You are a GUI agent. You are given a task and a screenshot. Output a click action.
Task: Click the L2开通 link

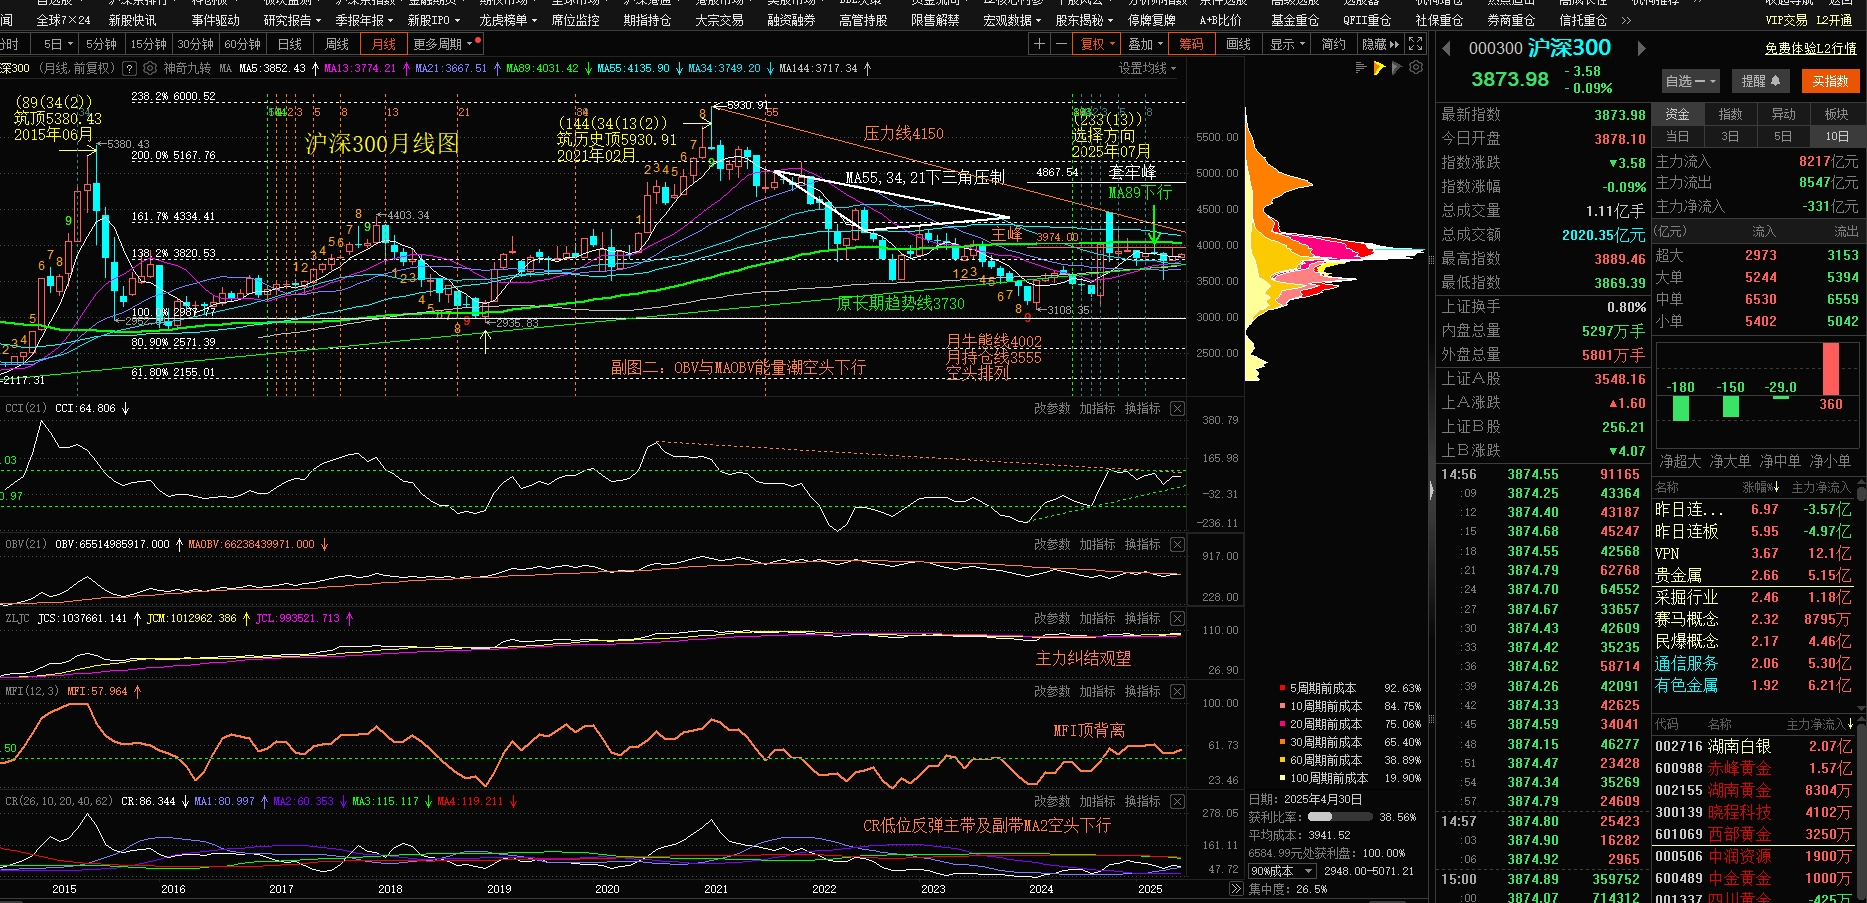(1833, 20)
